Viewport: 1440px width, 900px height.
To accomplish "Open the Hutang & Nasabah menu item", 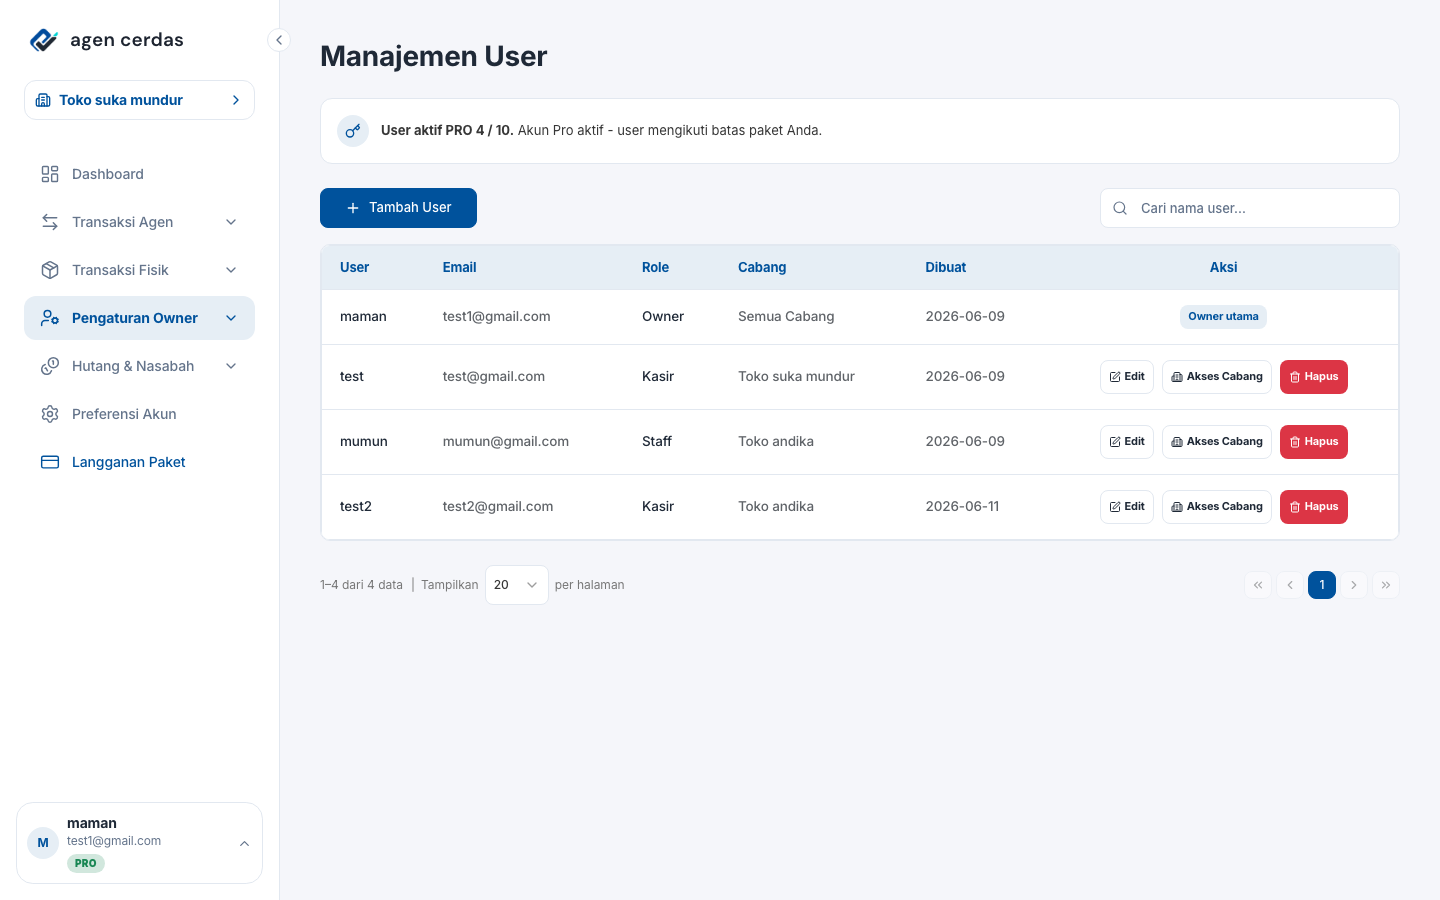I will pos(139,366).
